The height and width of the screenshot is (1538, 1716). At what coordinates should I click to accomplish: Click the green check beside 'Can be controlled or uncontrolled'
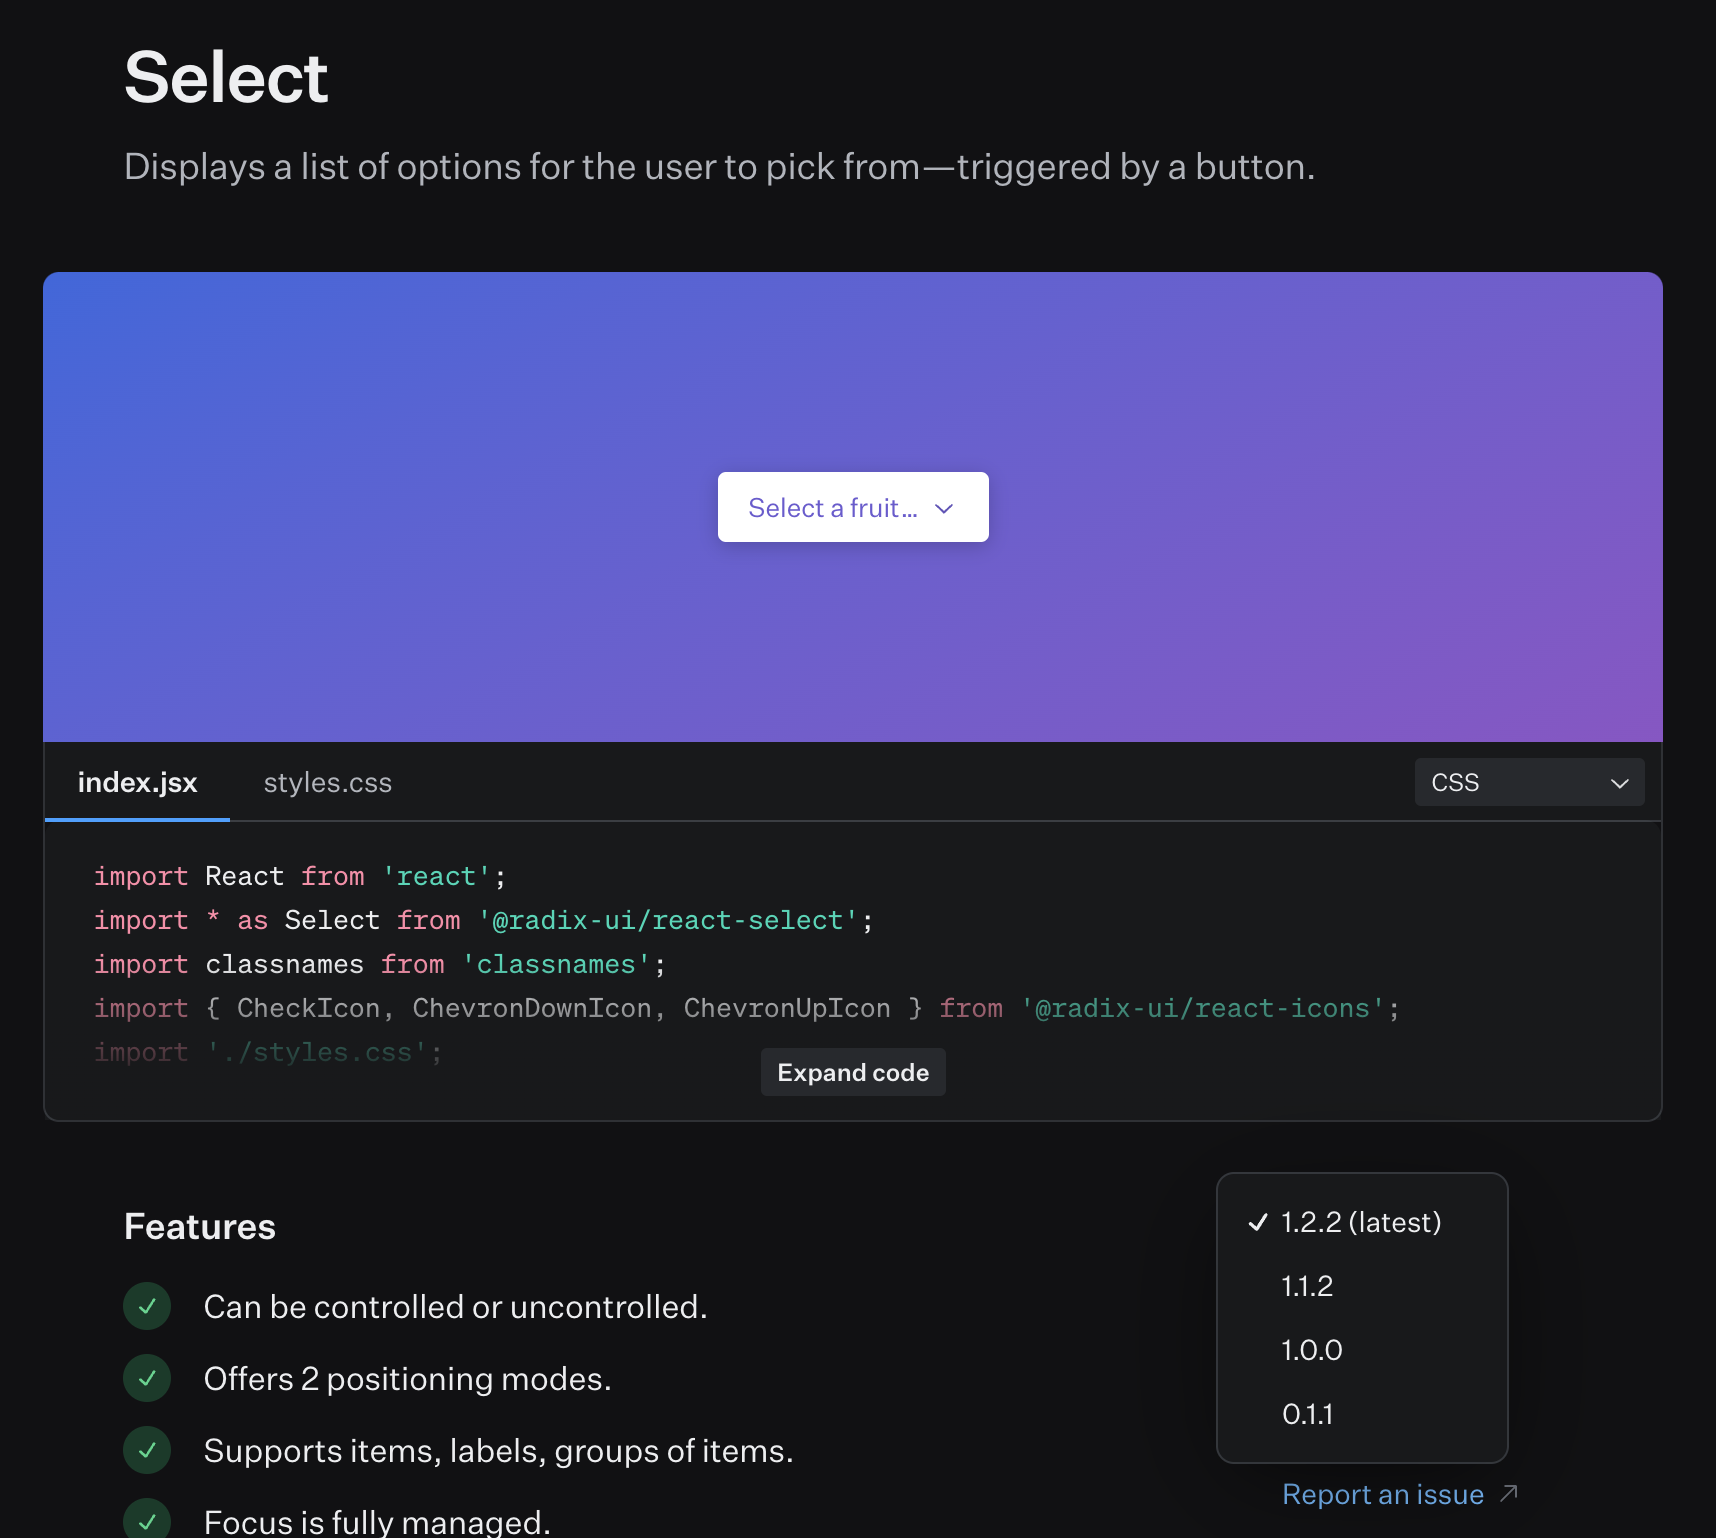tap(147, 1306)
